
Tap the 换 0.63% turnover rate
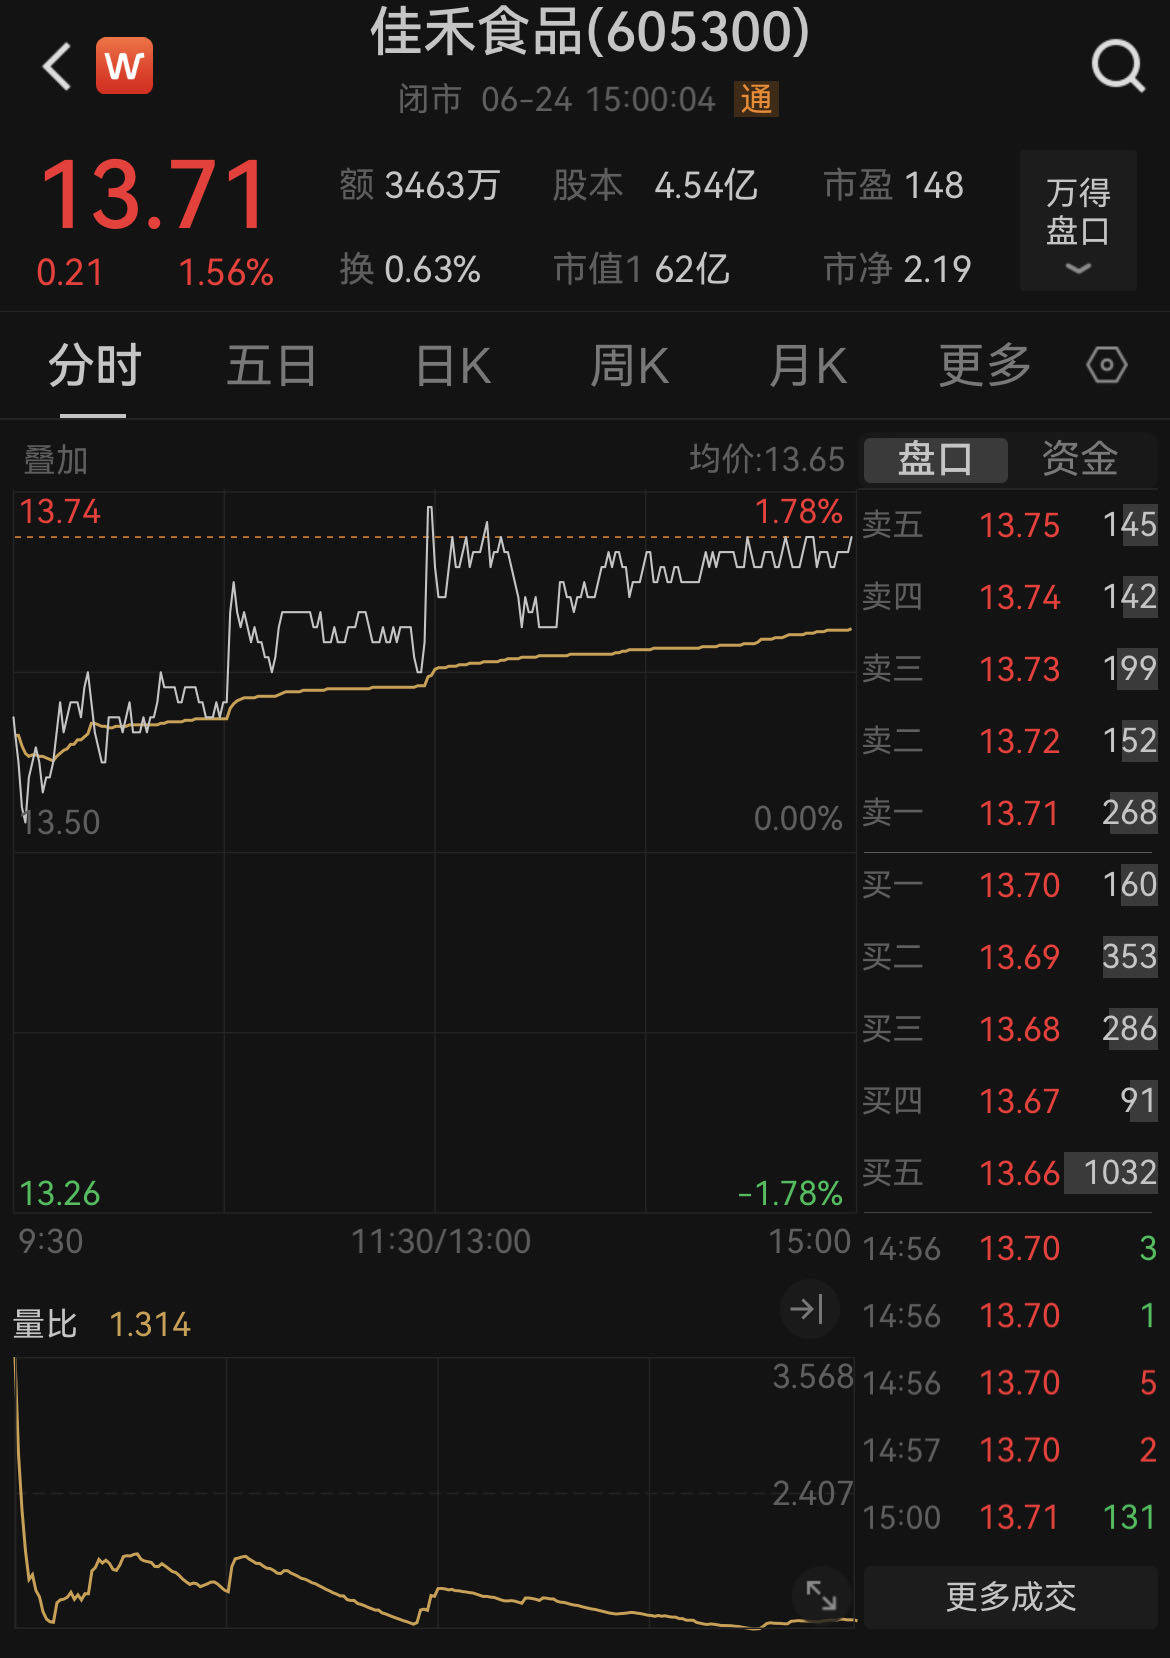point(410,269)
